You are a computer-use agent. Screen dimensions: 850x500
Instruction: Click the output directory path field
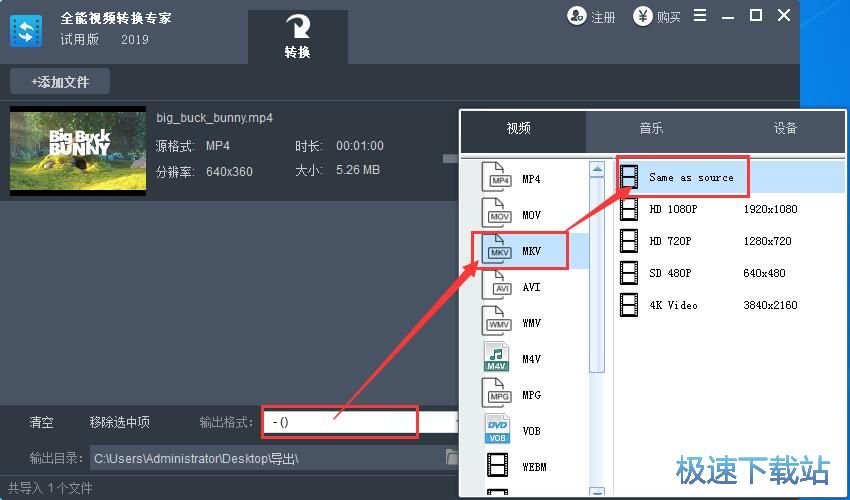268,458
